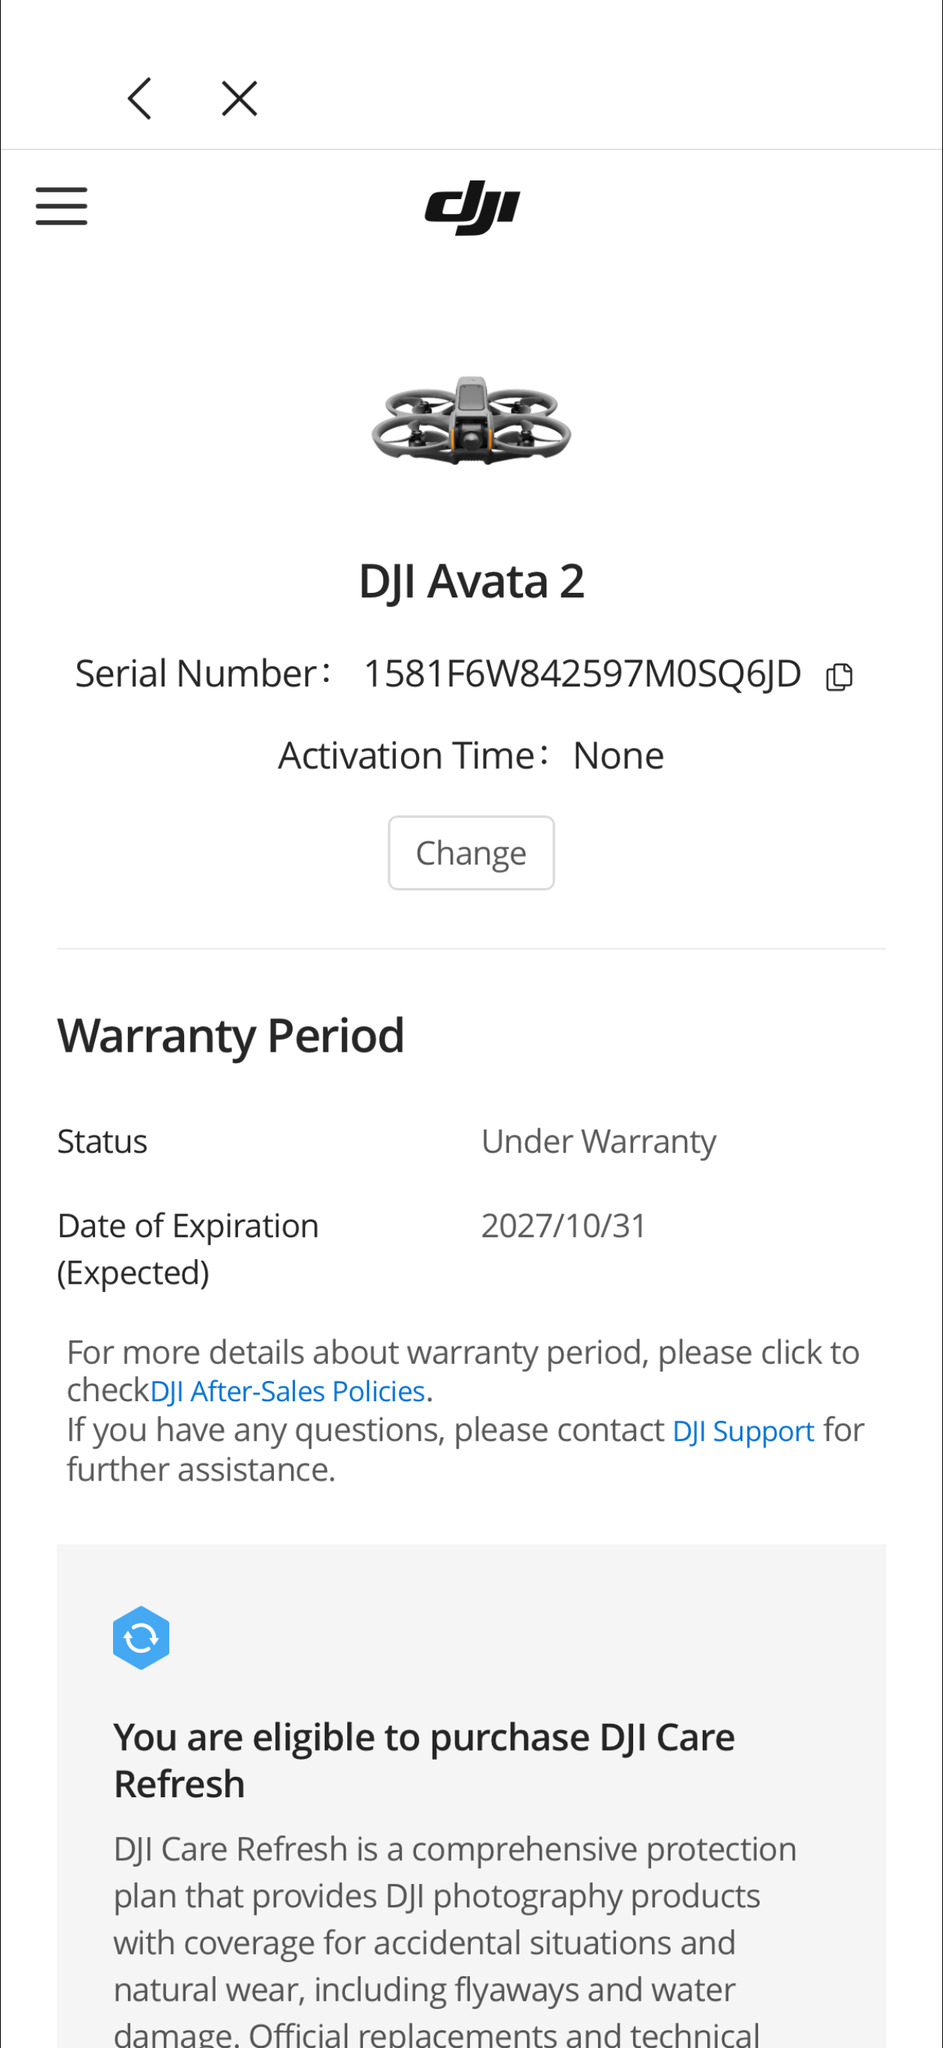Viewport: 943px width, 2048px height.
Task: Go back using the left arrow
Action: pos(140,99)
